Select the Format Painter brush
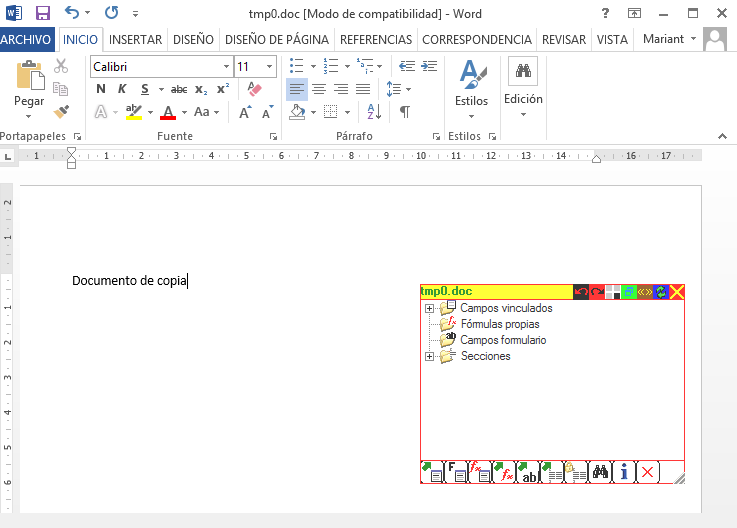Image resolution: width=737 pixels, height=528 pixels. click(61, 111)
